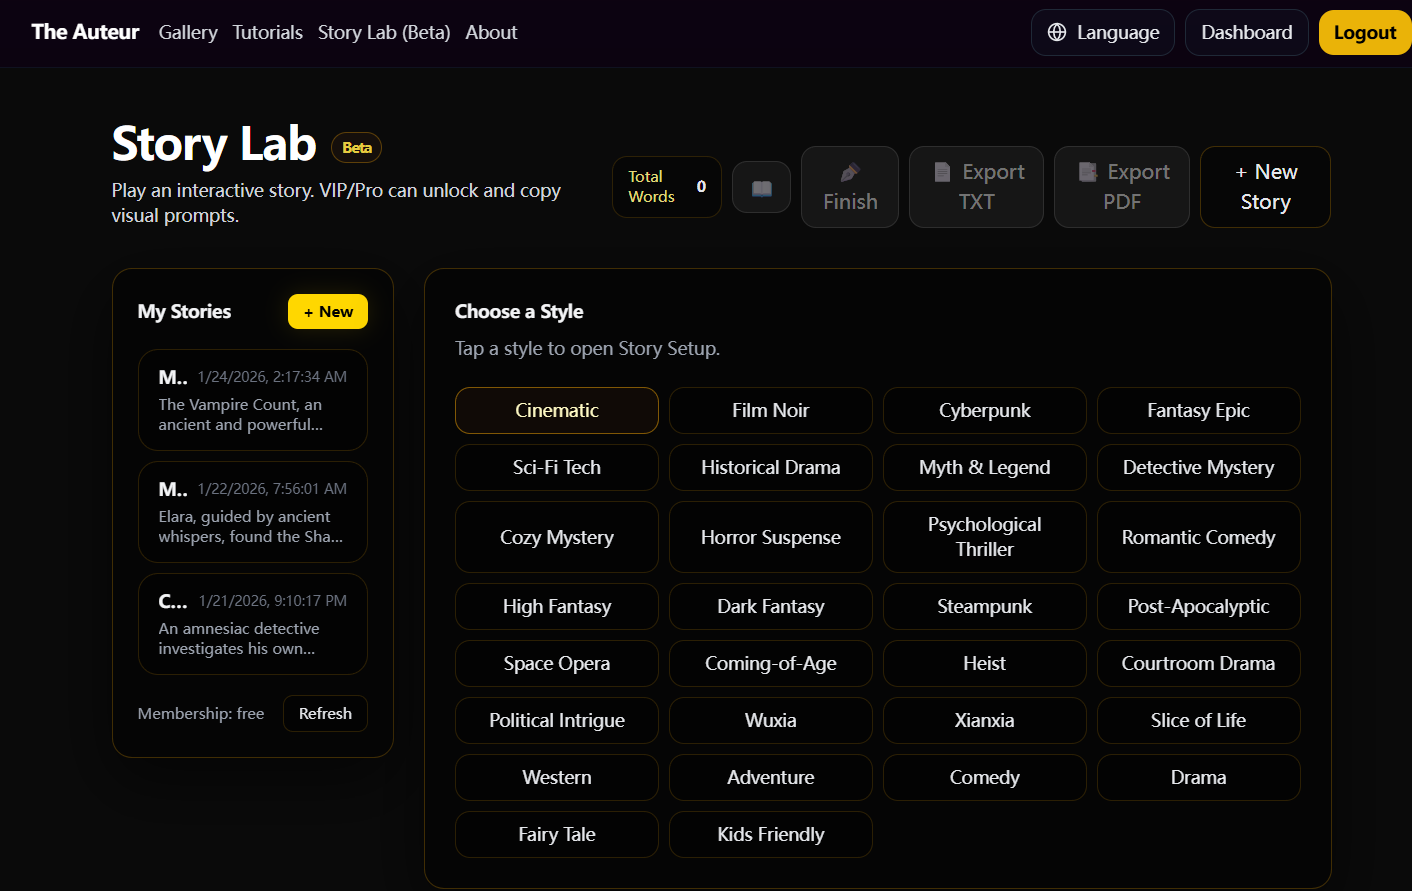The image size is (1412, 891).
Task: Open the About nav link
Action: 491,32
